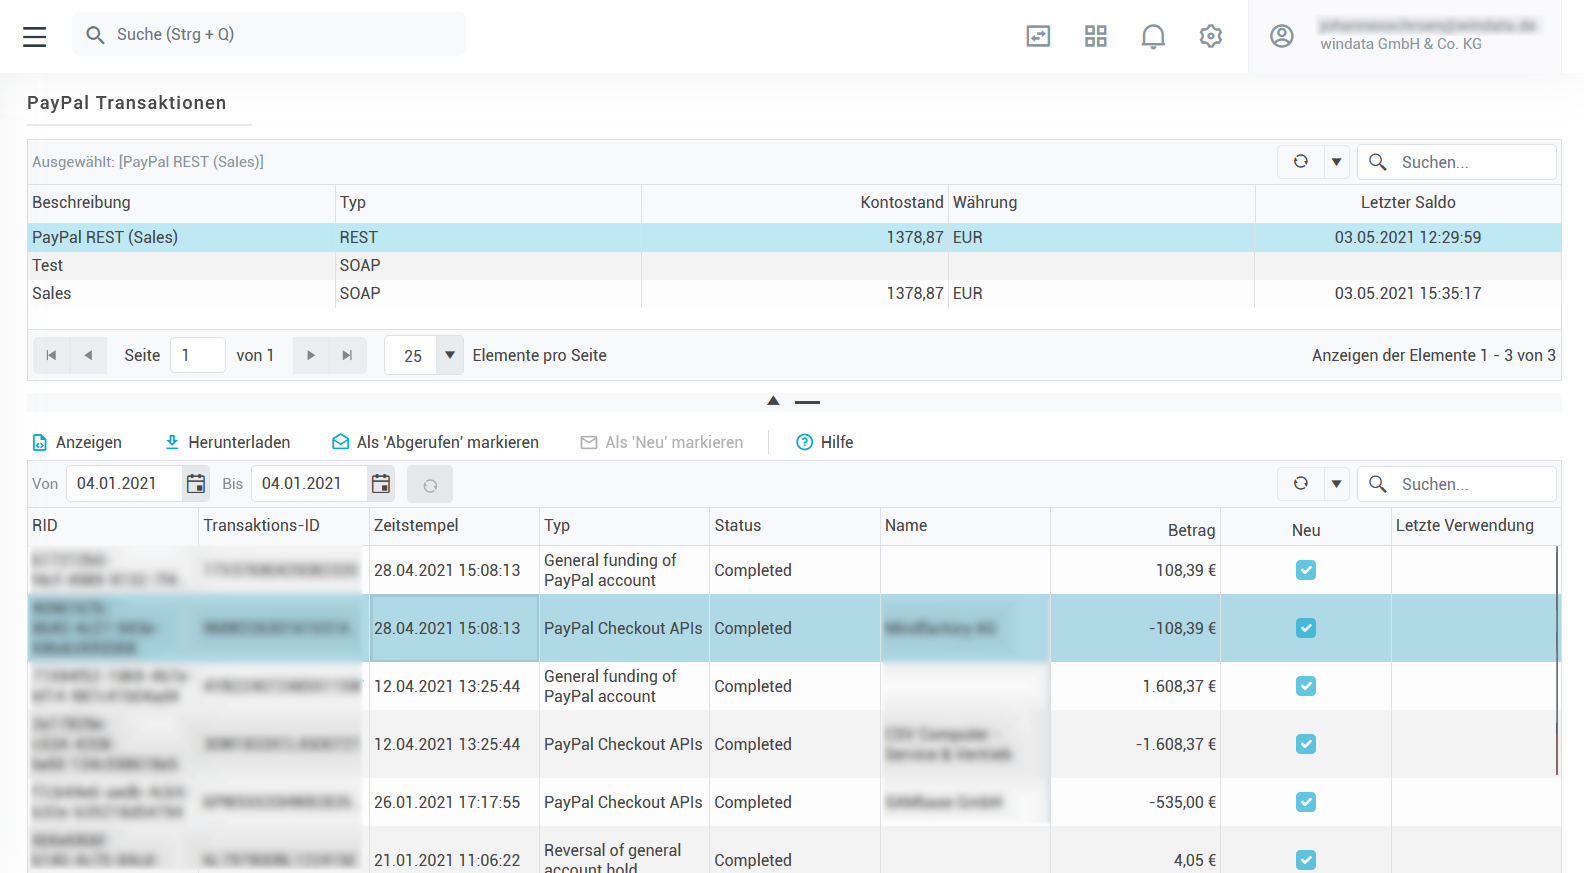Open dropdown arrow beside top refresh button
Screen dimensions: 1584x873
(x=1336, y=162)
